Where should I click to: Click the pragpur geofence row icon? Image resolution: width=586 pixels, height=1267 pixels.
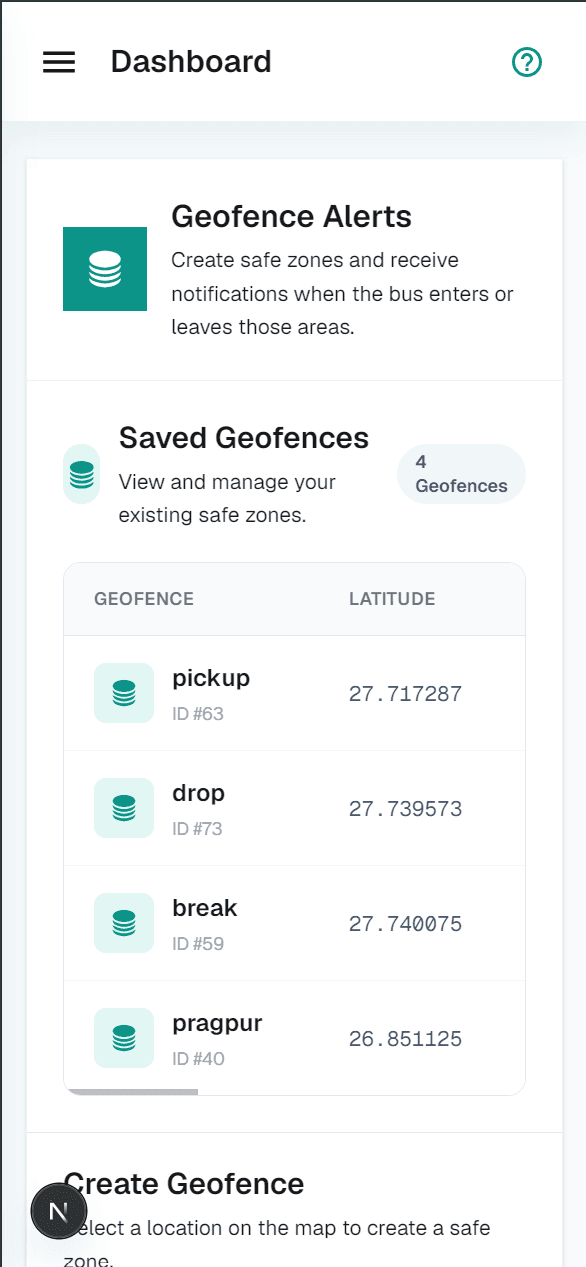pos(124,1038)
